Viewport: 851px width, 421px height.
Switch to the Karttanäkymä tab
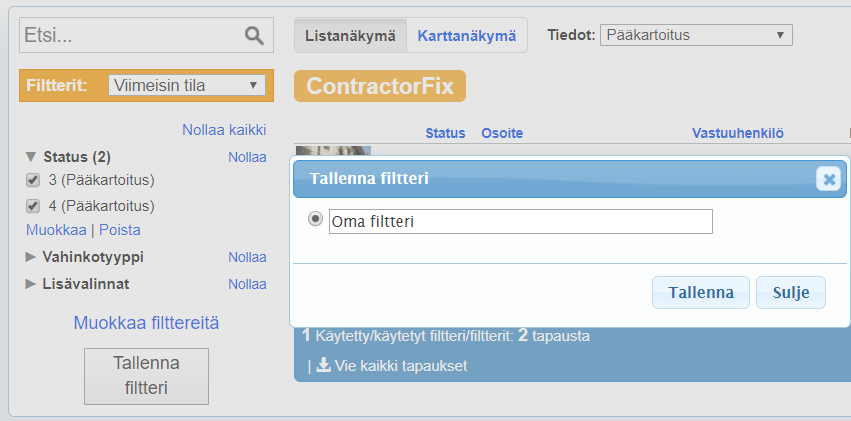pos(467,36)
